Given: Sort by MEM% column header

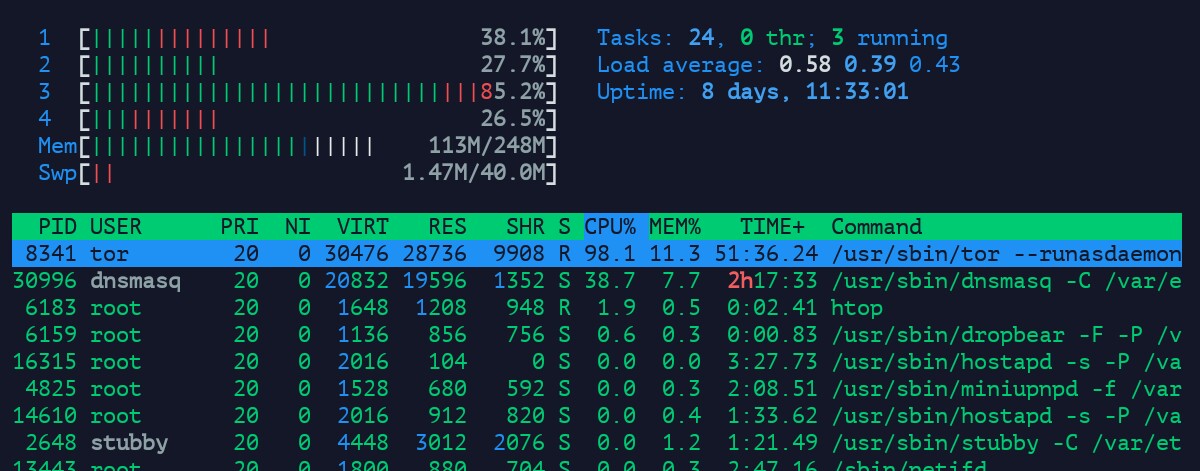Looking at the screenshot, I should tap(675, 227).
